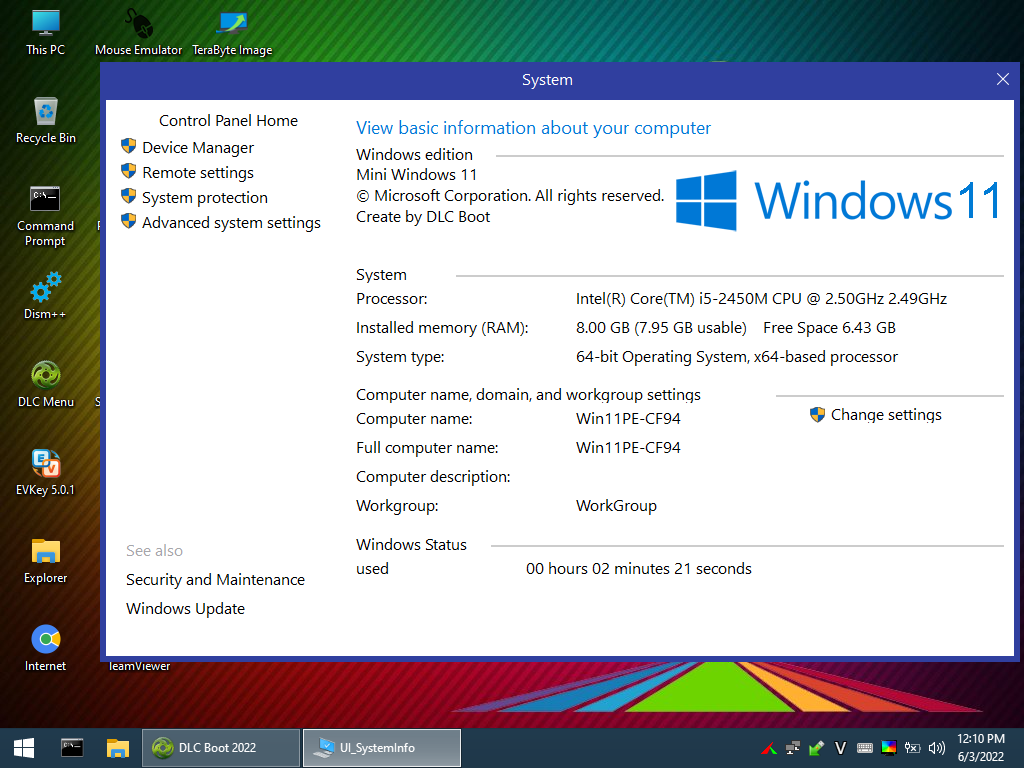Click the shield icon beside Device Manager
The width and height of the screenshot is (1024, 768).
[x=129, y=146]
